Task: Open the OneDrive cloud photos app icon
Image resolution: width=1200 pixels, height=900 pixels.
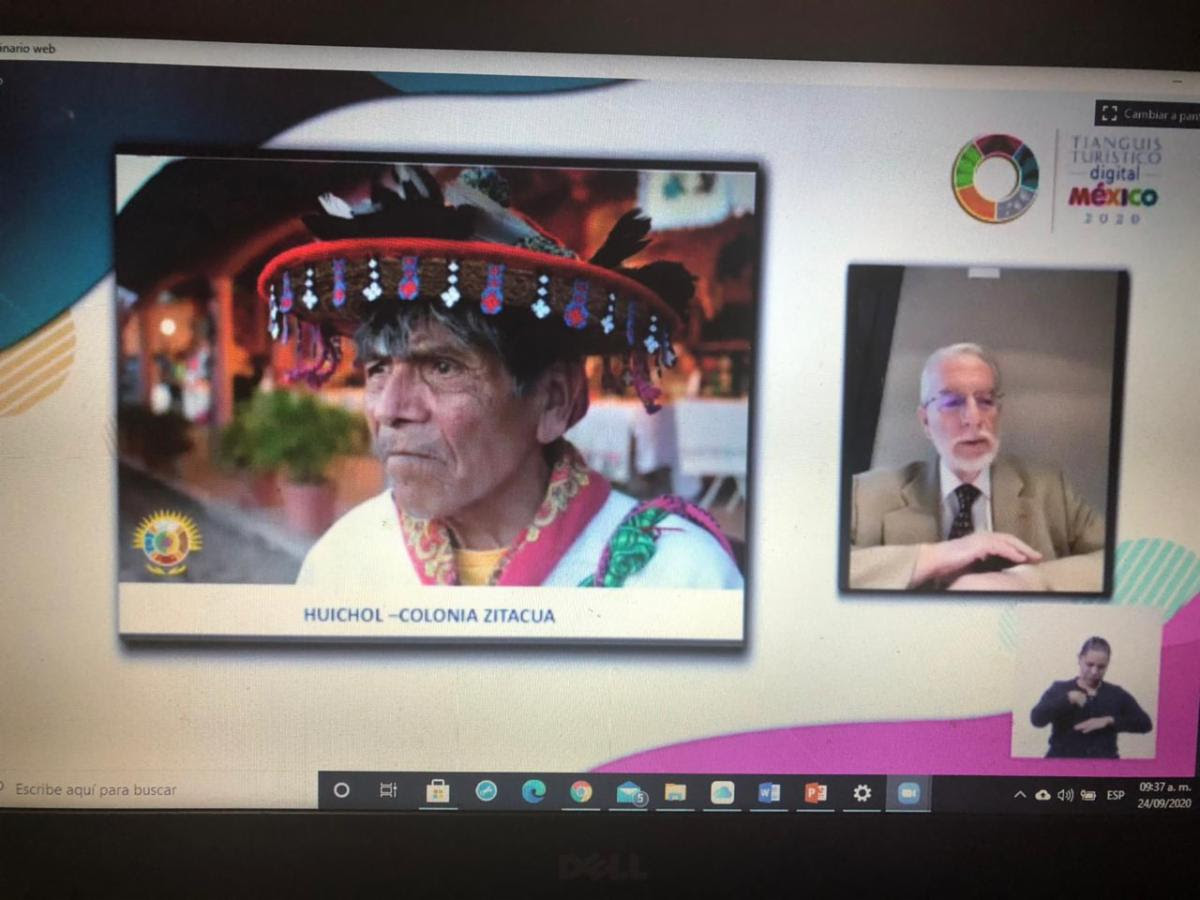Action: tap(722, 792)
